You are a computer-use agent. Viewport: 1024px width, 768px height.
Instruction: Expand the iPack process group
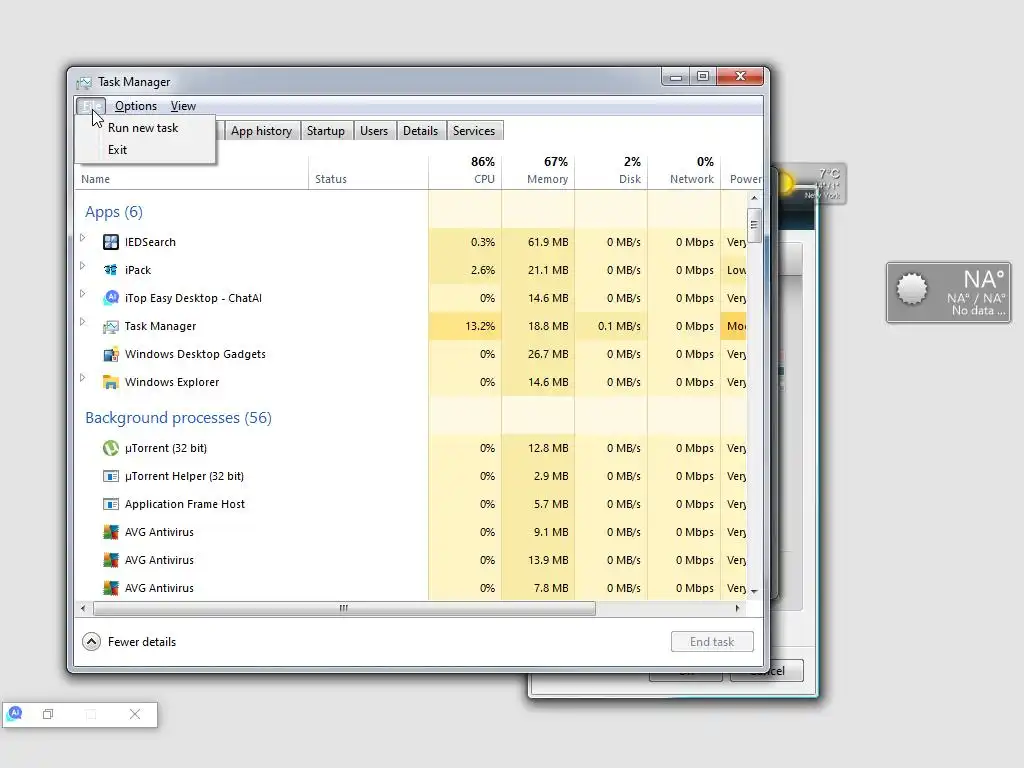(x=82, y=266)
